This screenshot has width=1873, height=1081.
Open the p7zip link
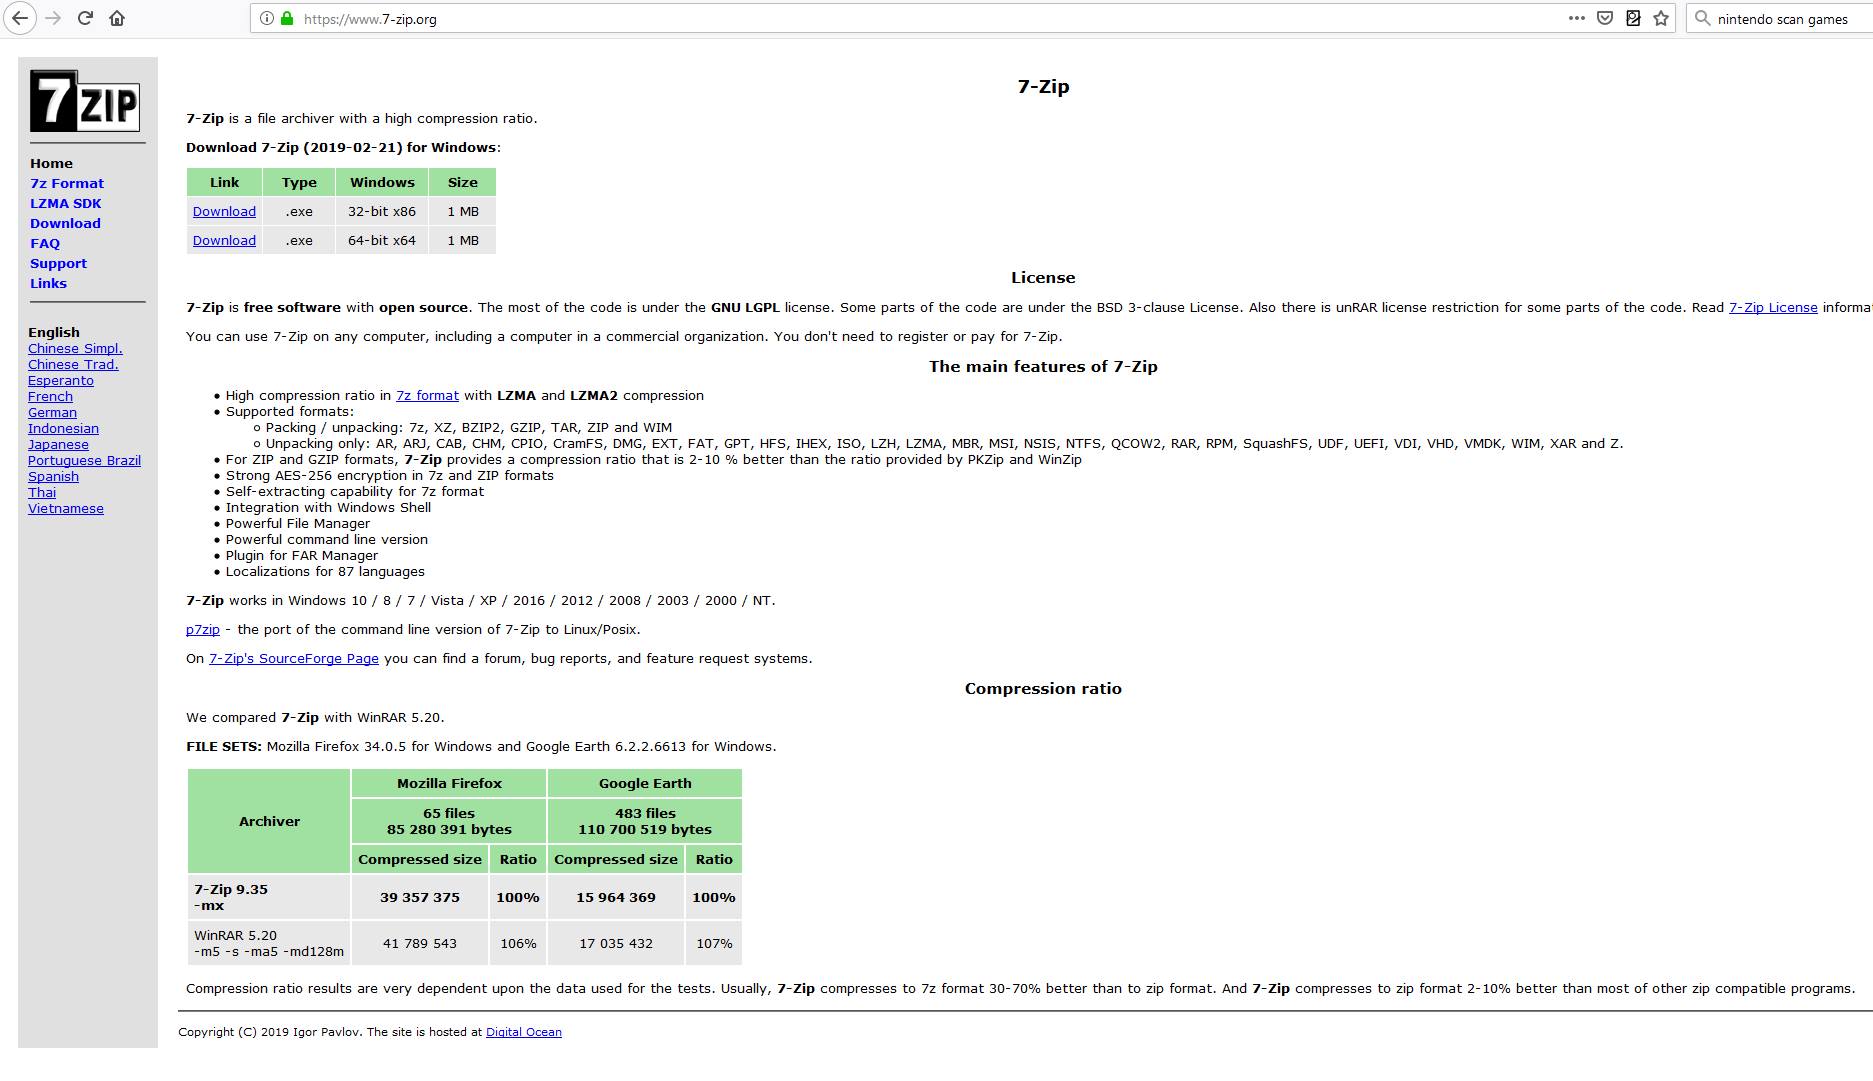click(x=203, y=629)
